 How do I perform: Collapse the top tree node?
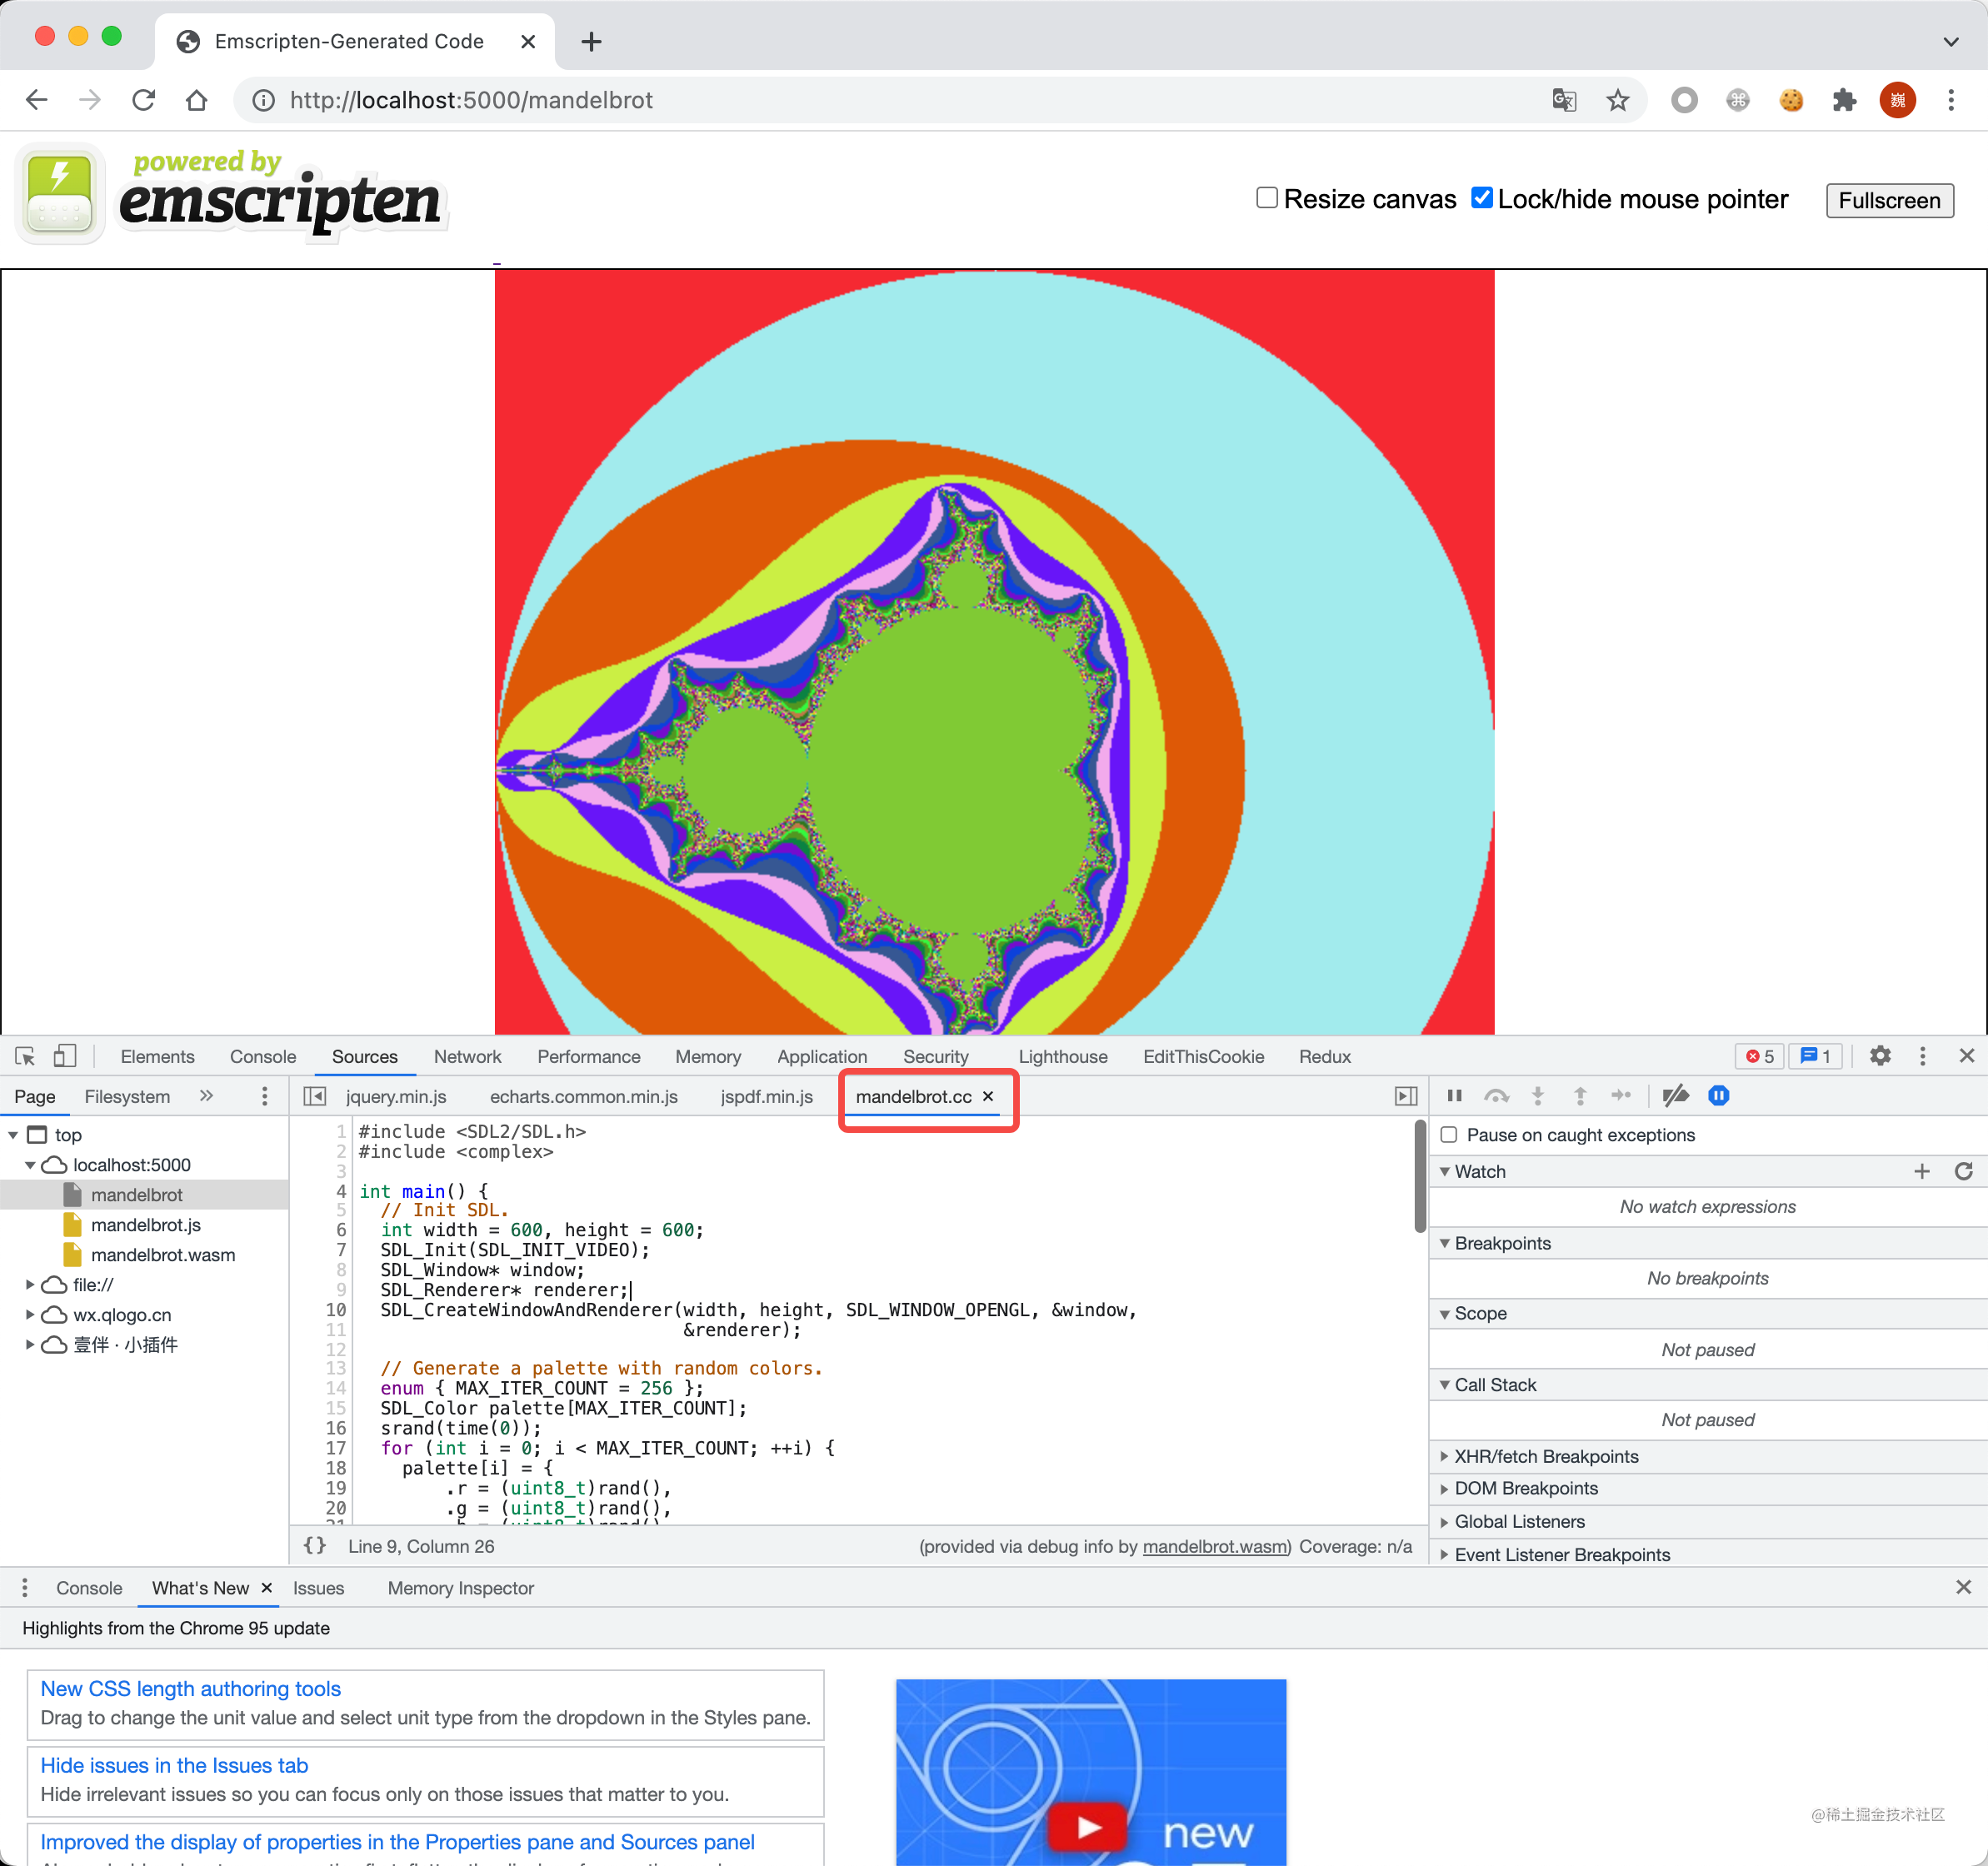point(14,1135)
